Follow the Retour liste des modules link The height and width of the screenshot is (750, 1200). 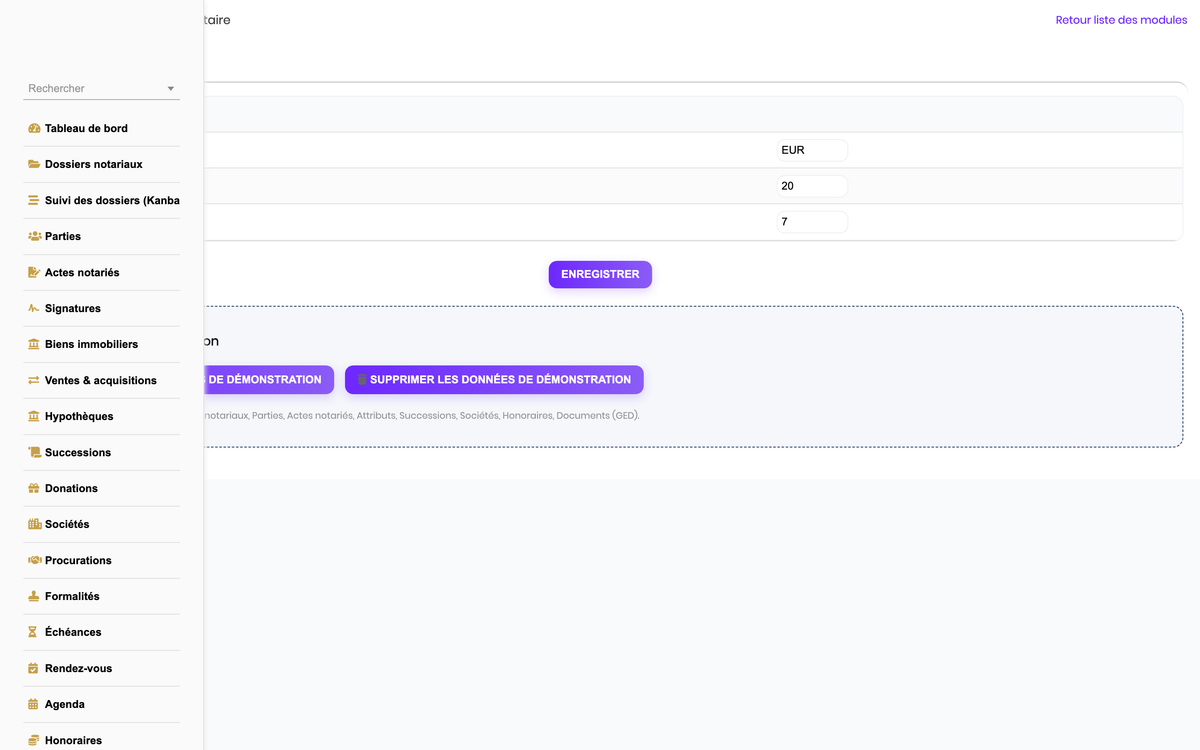[x=1121, y=20]
